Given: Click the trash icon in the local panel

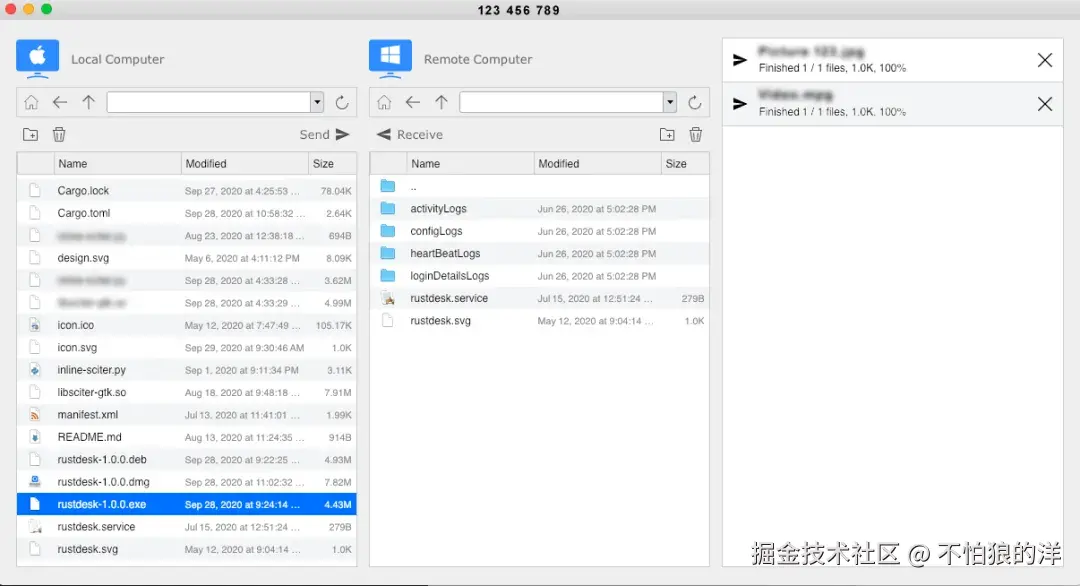Looking at the screenshot, I should [x=59, y=133].
